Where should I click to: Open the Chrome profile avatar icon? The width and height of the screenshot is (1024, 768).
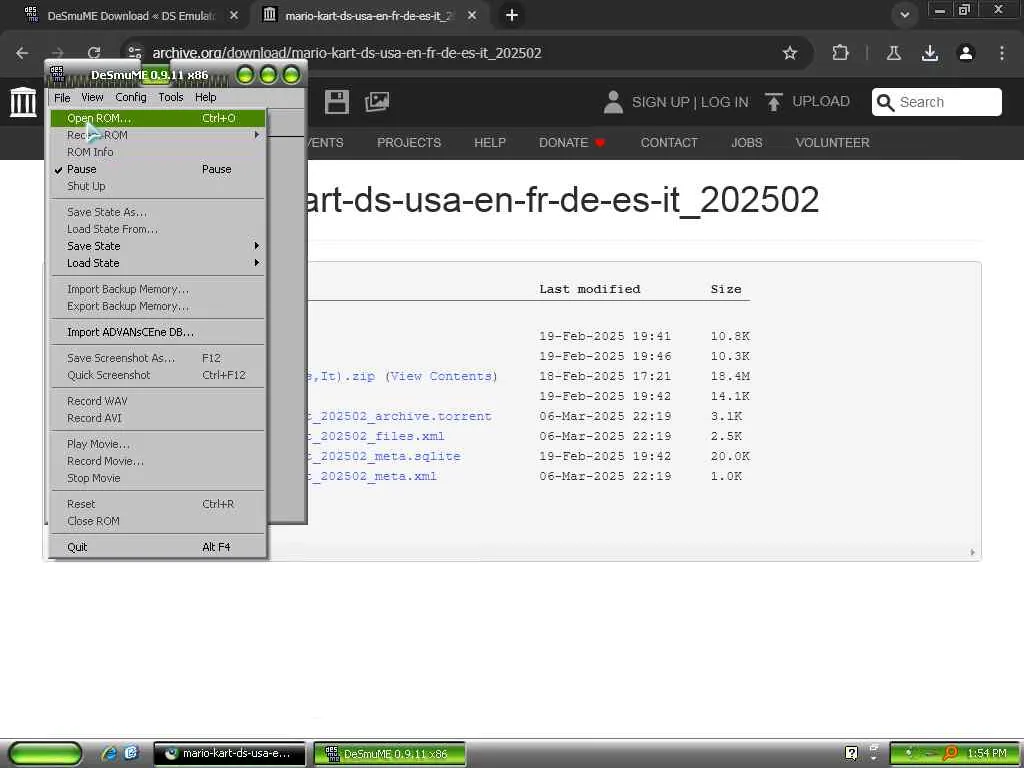click(966, 53)
